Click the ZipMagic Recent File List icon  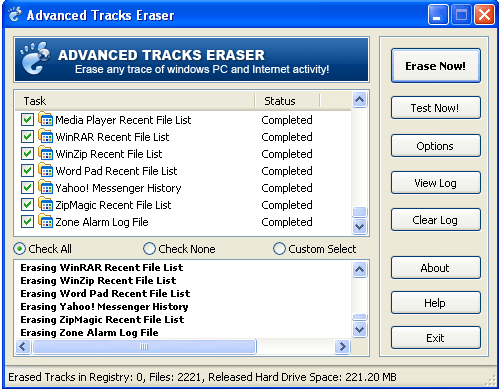[46, 204]
